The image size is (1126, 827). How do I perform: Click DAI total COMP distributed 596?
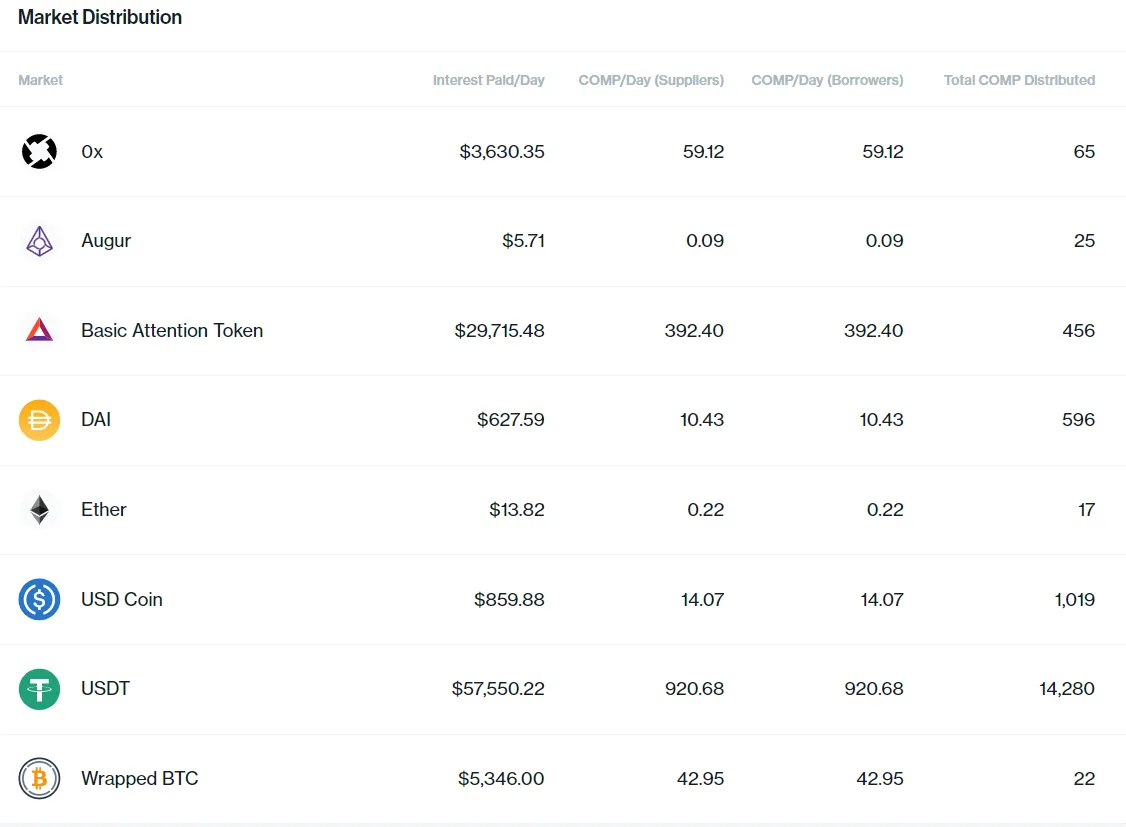click(1079, 419)
